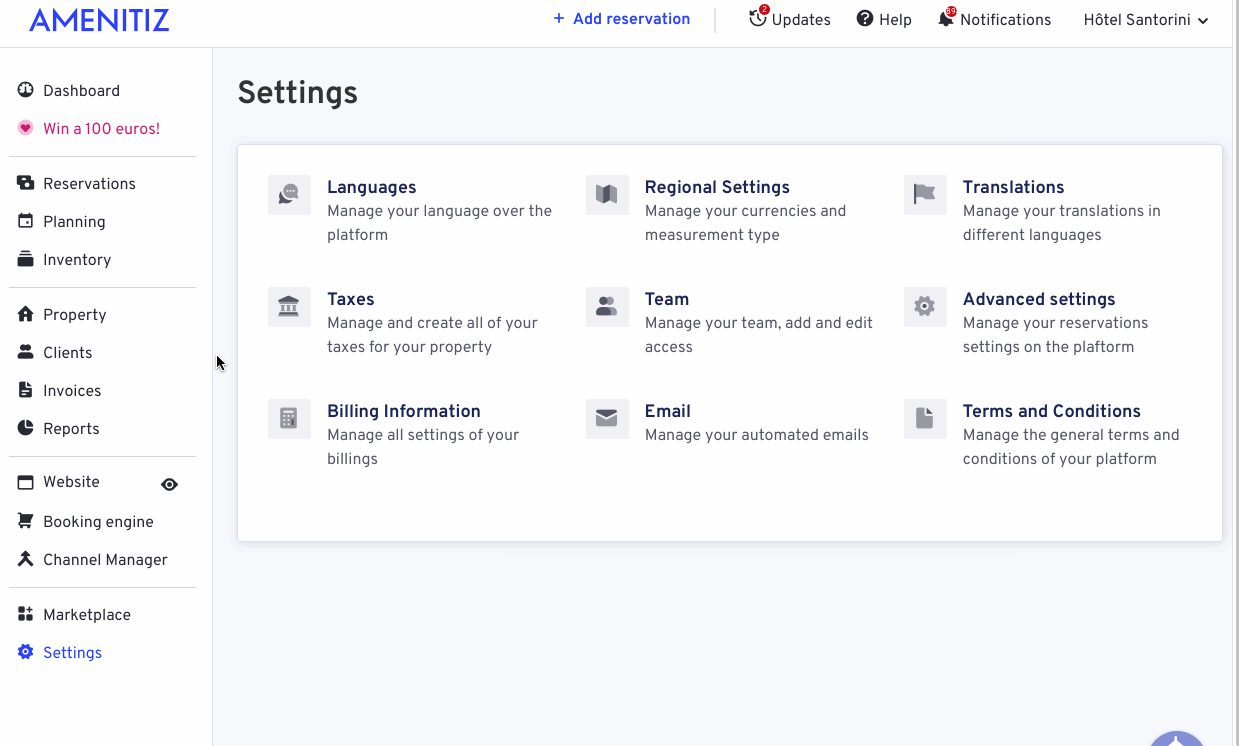Click the Amenitiz logo

pos(99,20)
